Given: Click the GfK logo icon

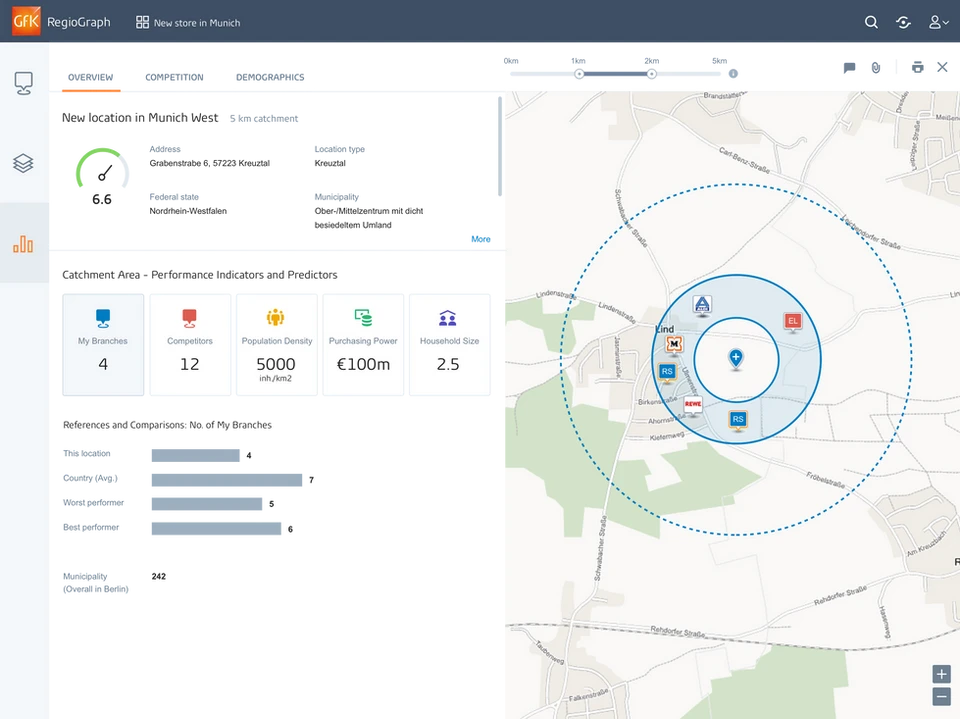Looking at the screenshot, I should 26,21.
